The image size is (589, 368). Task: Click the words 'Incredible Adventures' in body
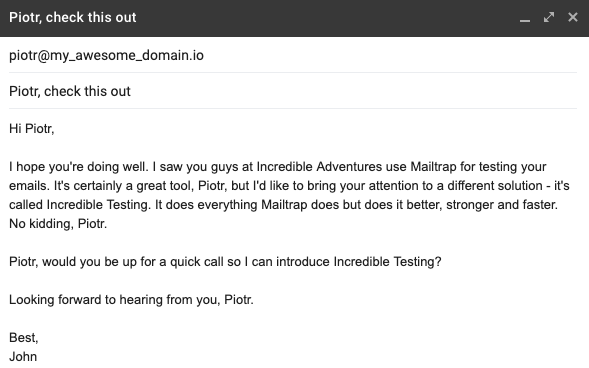point(319,167)
